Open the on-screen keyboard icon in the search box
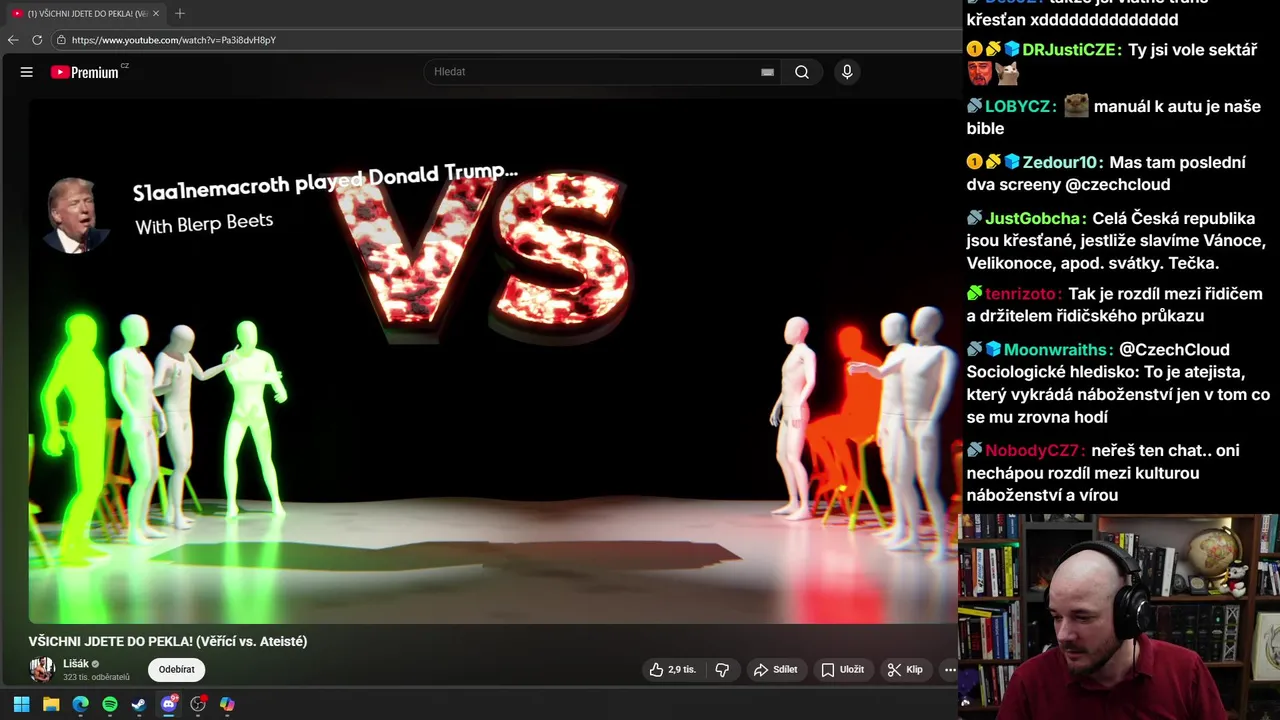This screenshot has width=1280, height=720. tap(767, 72)
